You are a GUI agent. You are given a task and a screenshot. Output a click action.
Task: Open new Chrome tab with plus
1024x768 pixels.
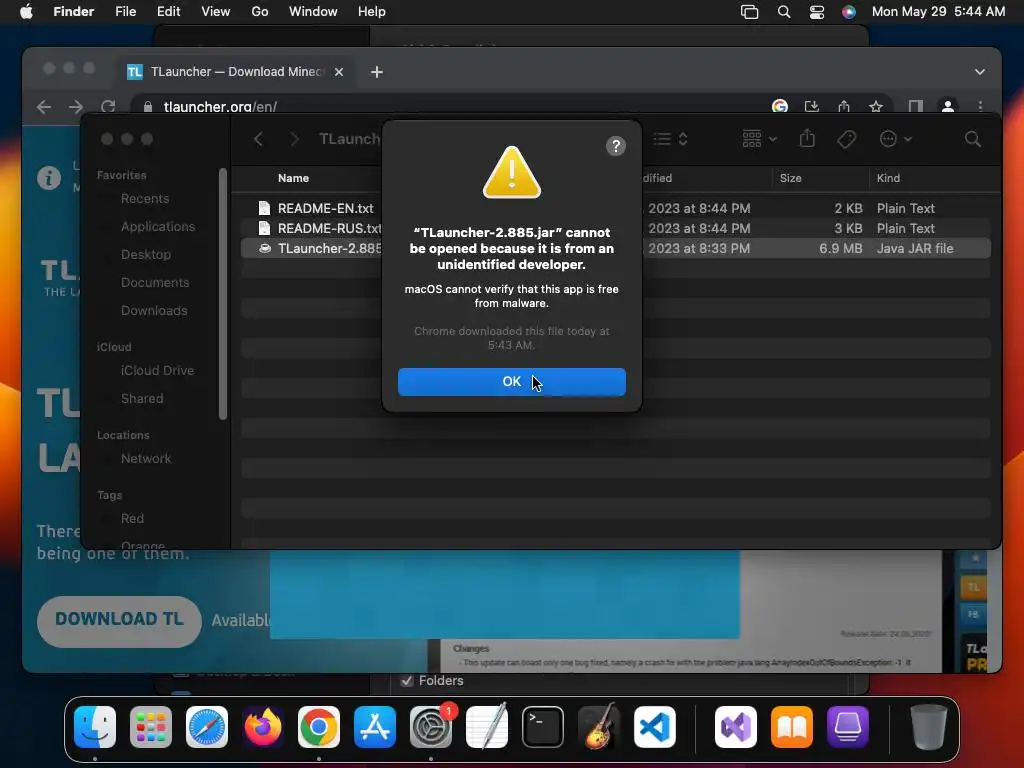377,72
